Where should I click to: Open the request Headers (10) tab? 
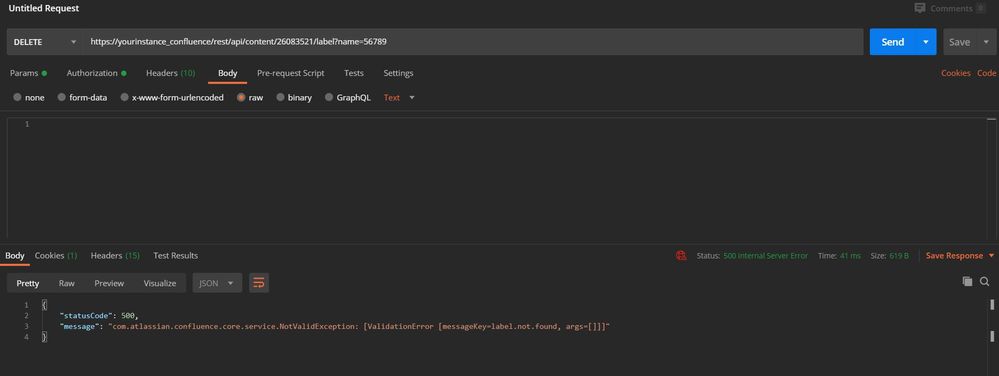(171, 73)
